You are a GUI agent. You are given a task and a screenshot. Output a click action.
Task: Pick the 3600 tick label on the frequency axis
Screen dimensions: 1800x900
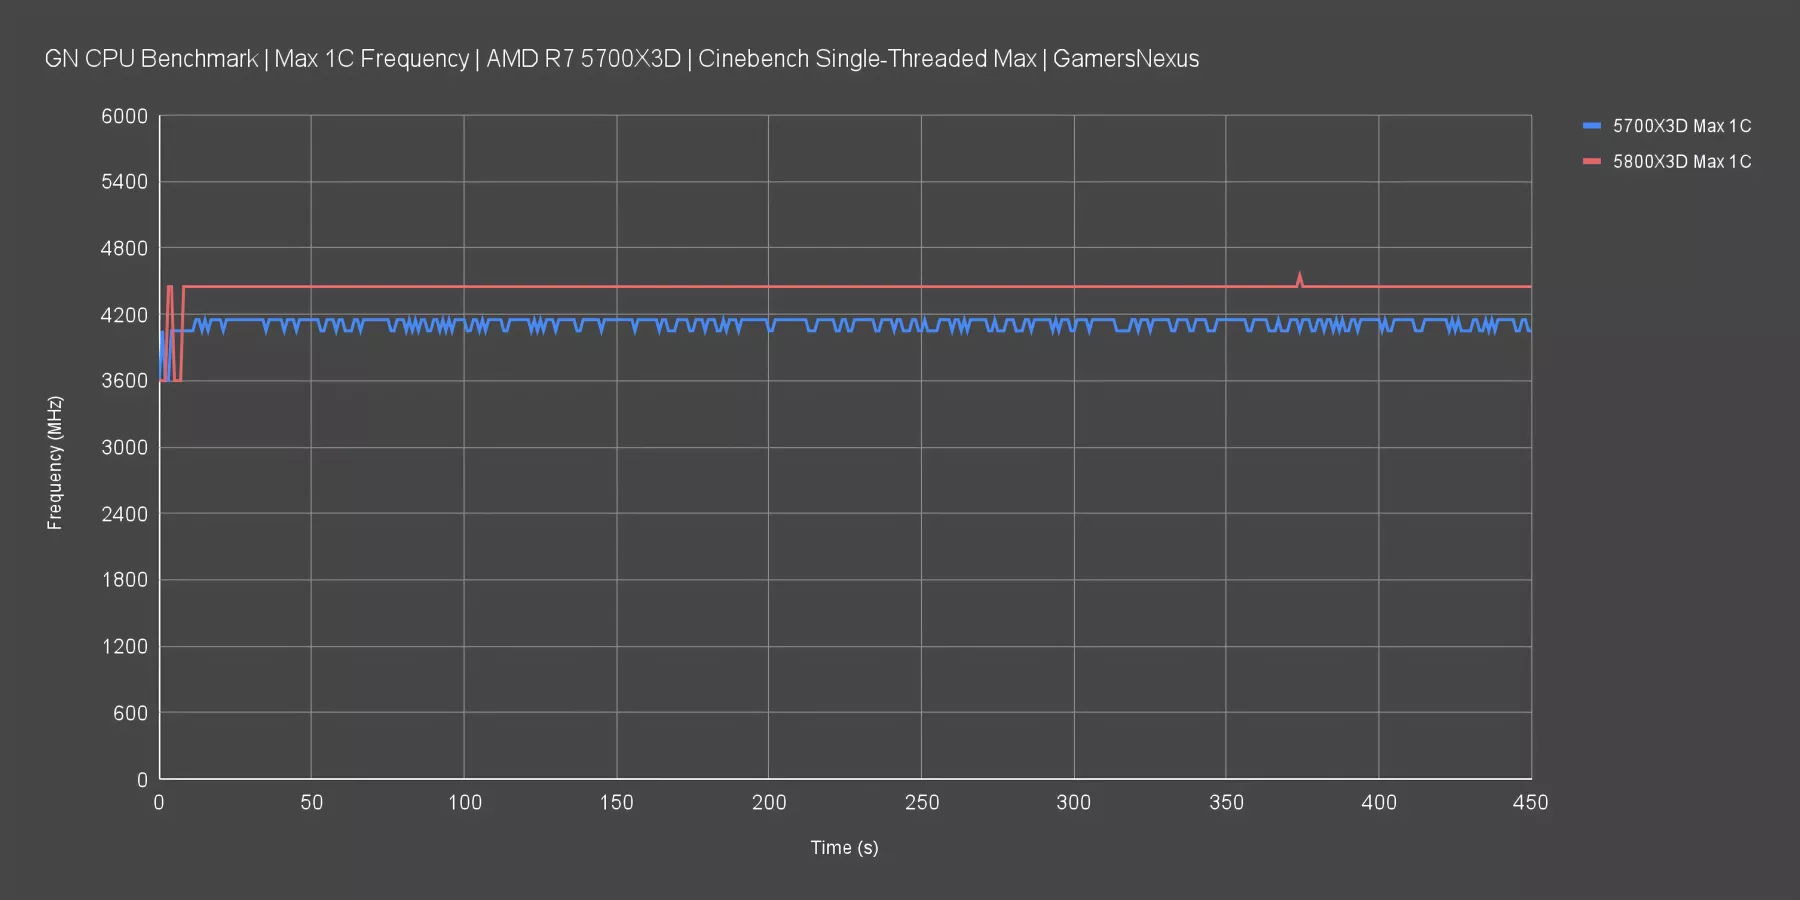tap(124, 381)
